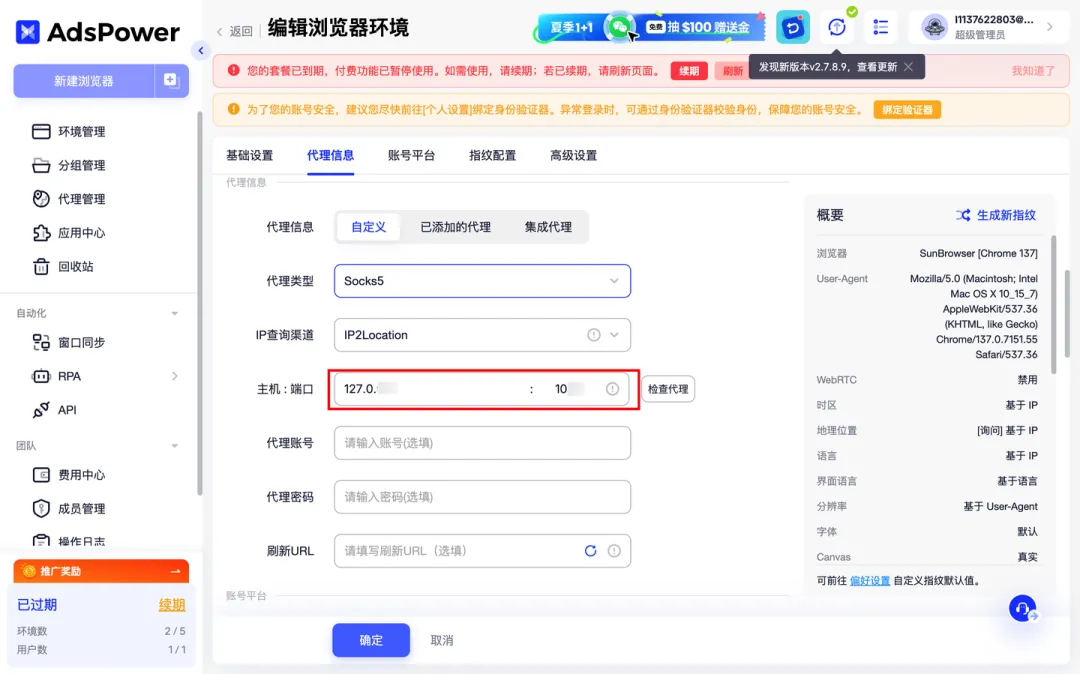Viewport: 1080px width, 674px height.
Task: Select the 自定义 proxy option
Action: pos(368,227)
